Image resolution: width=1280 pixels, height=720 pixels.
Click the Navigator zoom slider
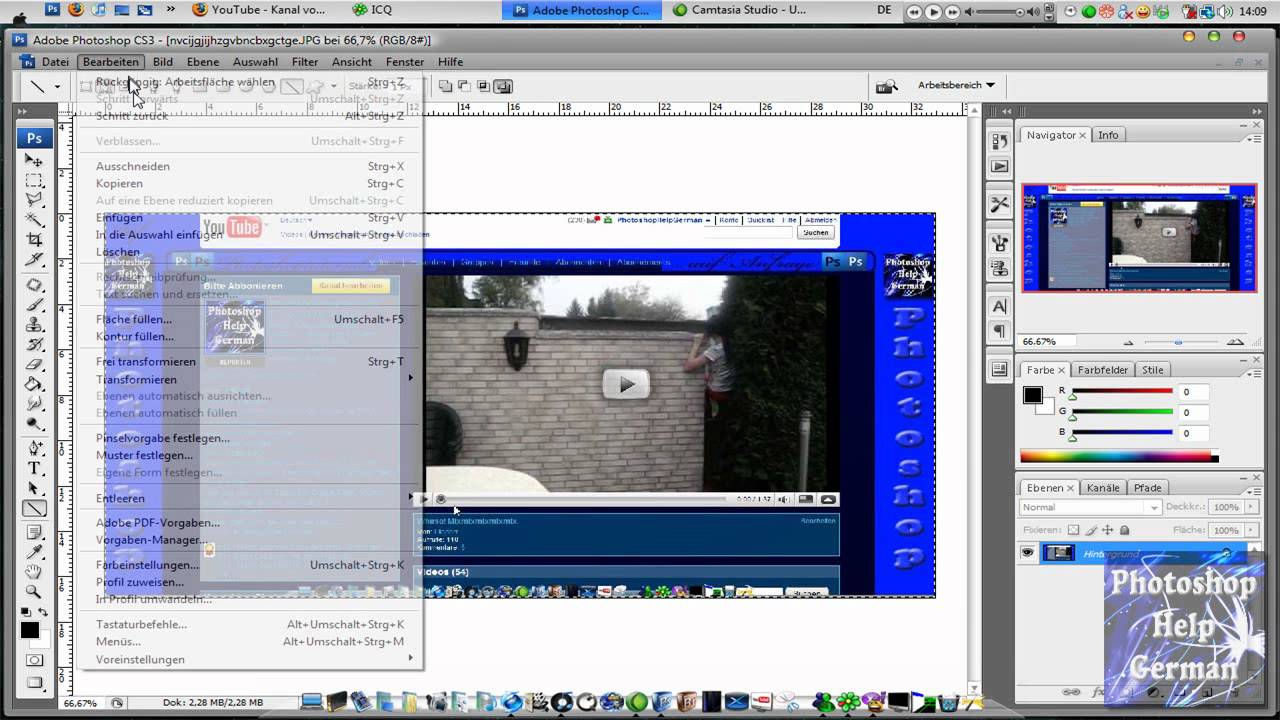[1178, 342]
